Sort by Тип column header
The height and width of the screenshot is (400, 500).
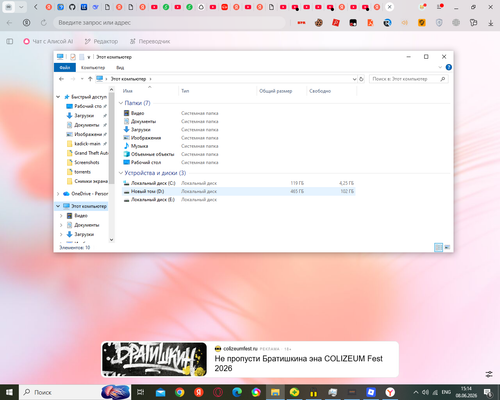coord(218,91)
